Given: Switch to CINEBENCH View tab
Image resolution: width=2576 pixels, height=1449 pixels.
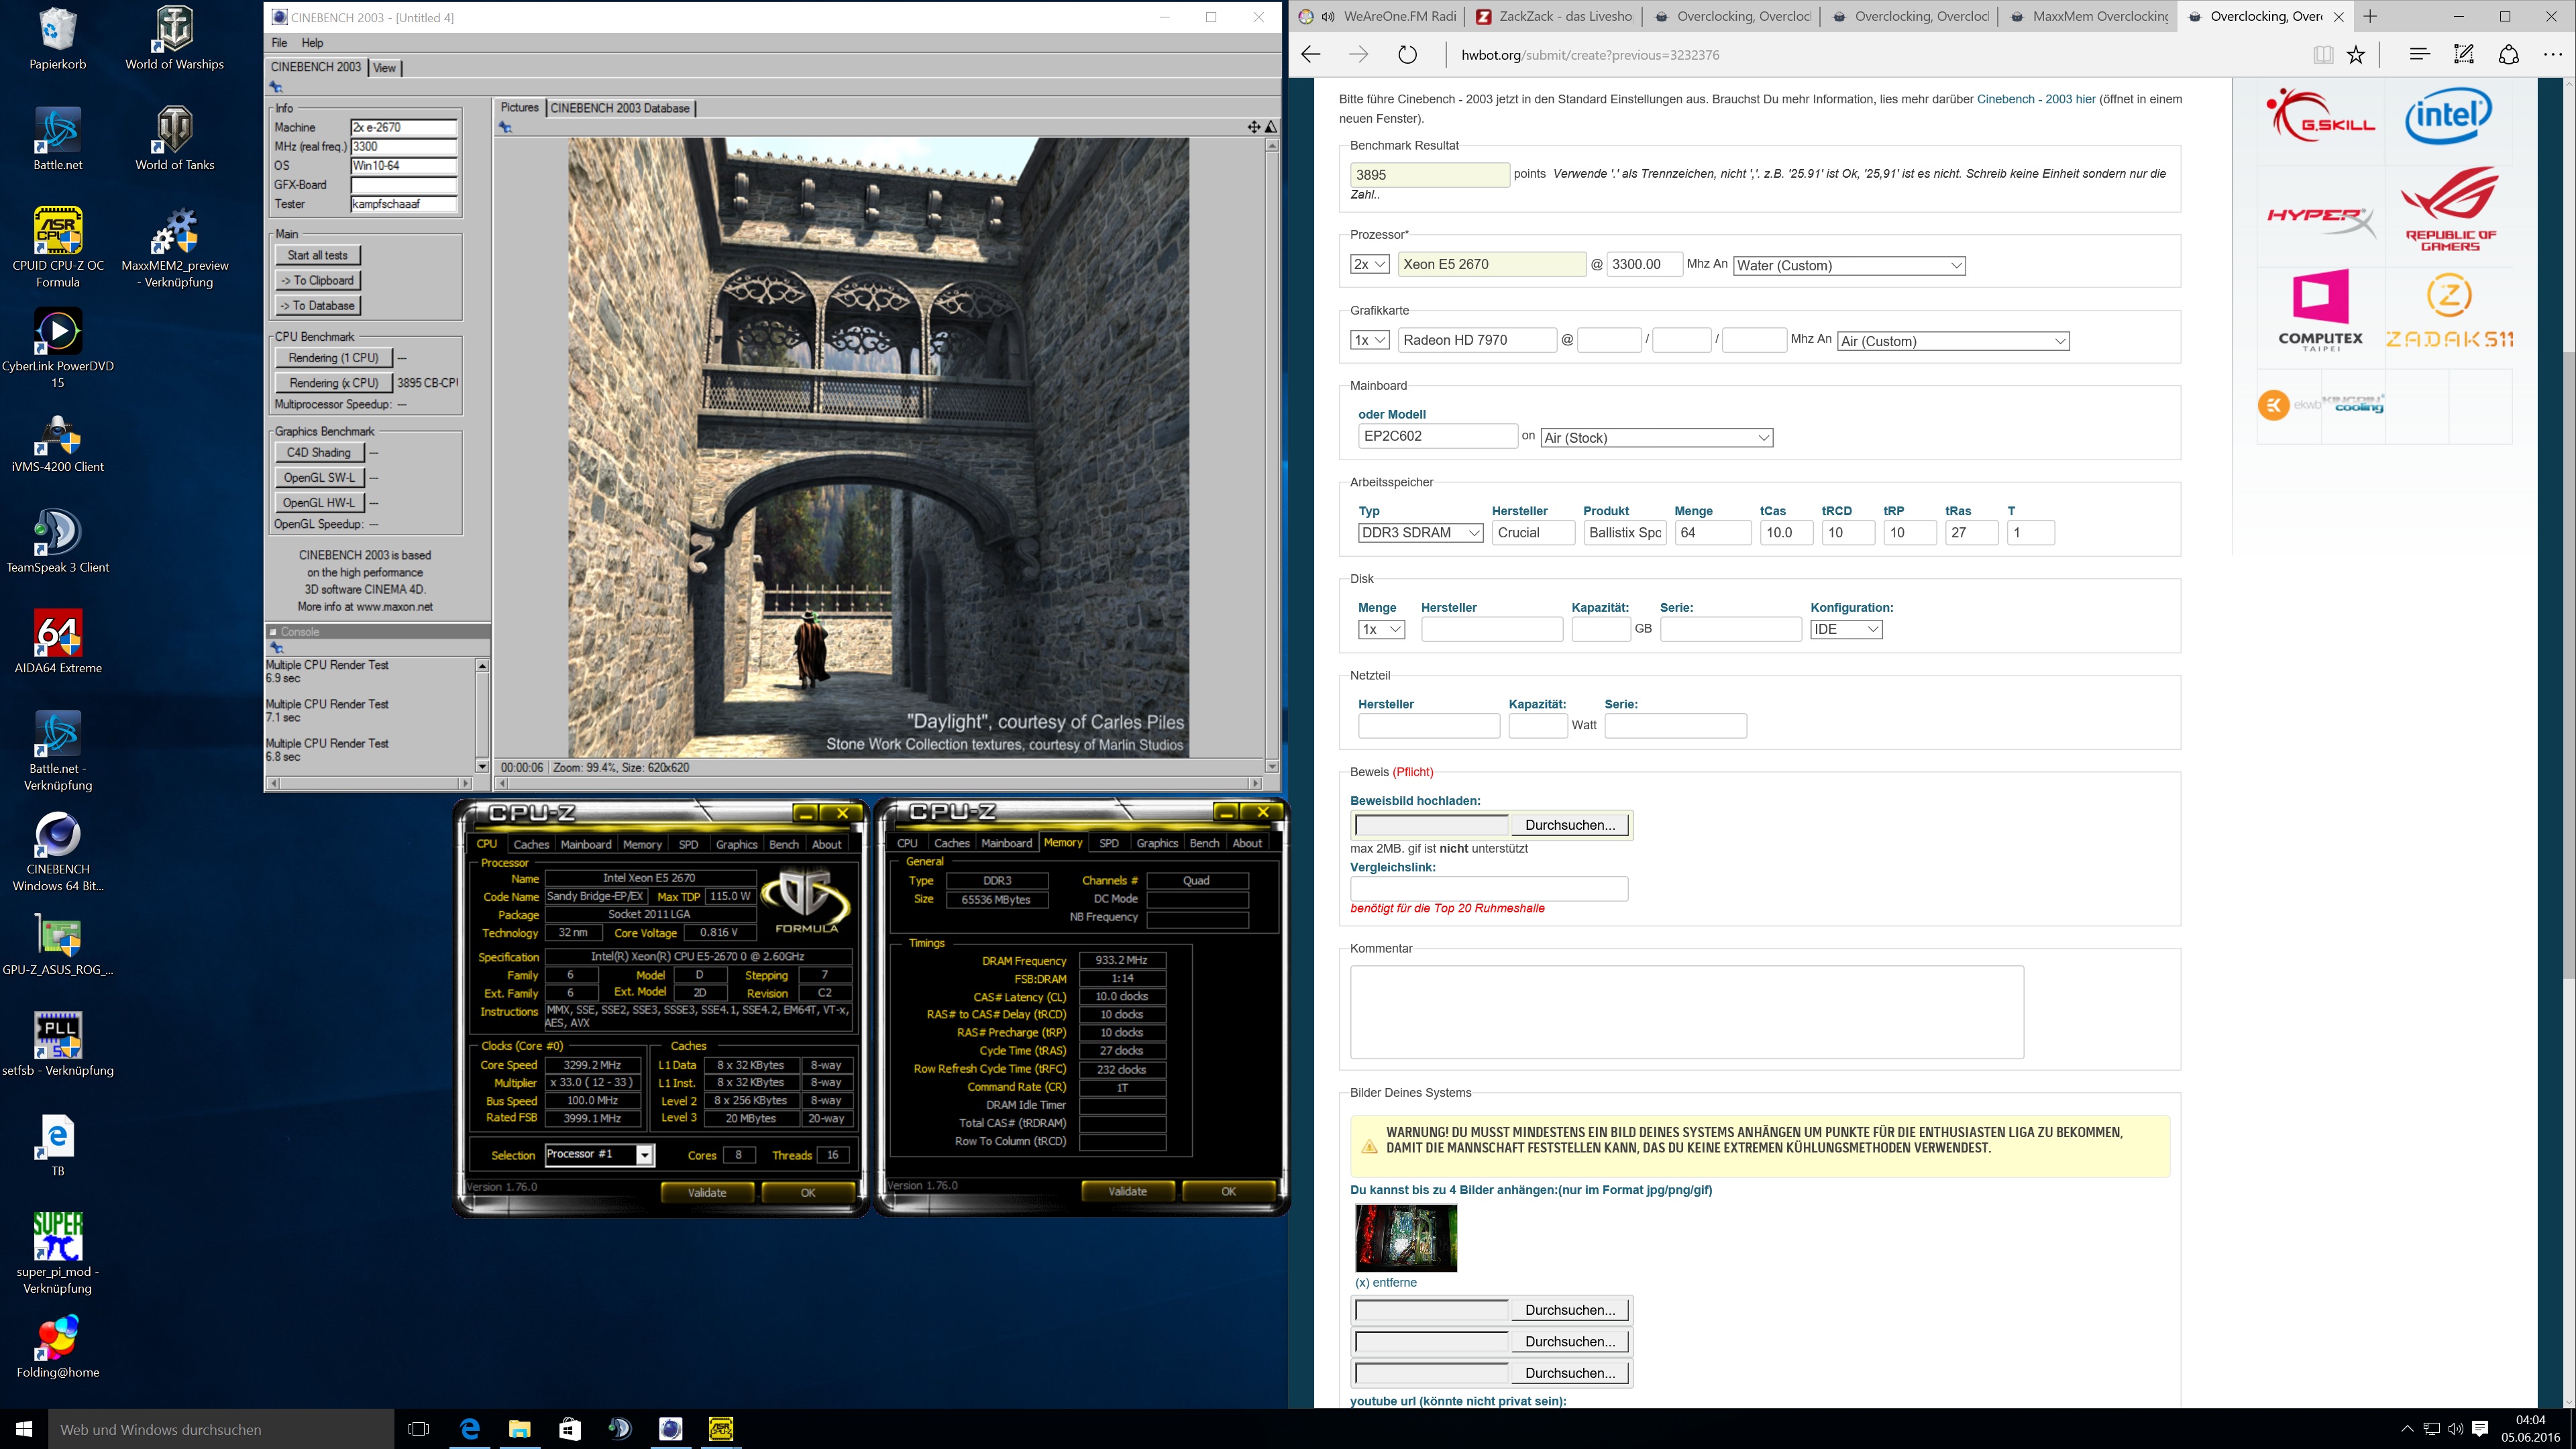Looking at the screenshot, I should click(x=385, y=67).
